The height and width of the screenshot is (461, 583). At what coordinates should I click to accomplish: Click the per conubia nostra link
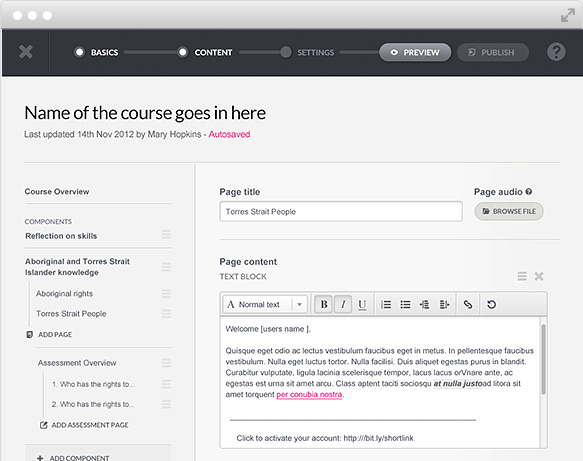pyautogui.click(x=309, y=394)
